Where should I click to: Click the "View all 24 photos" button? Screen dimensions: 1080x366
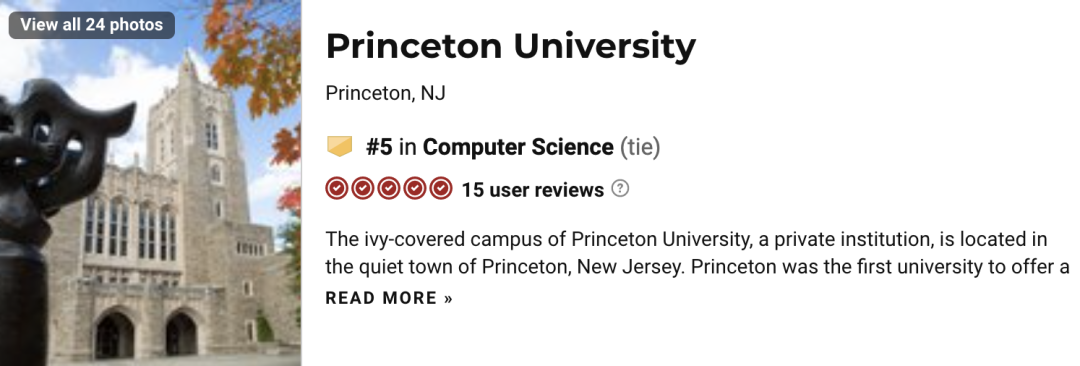pyautogui.click(x=92, y=25)
